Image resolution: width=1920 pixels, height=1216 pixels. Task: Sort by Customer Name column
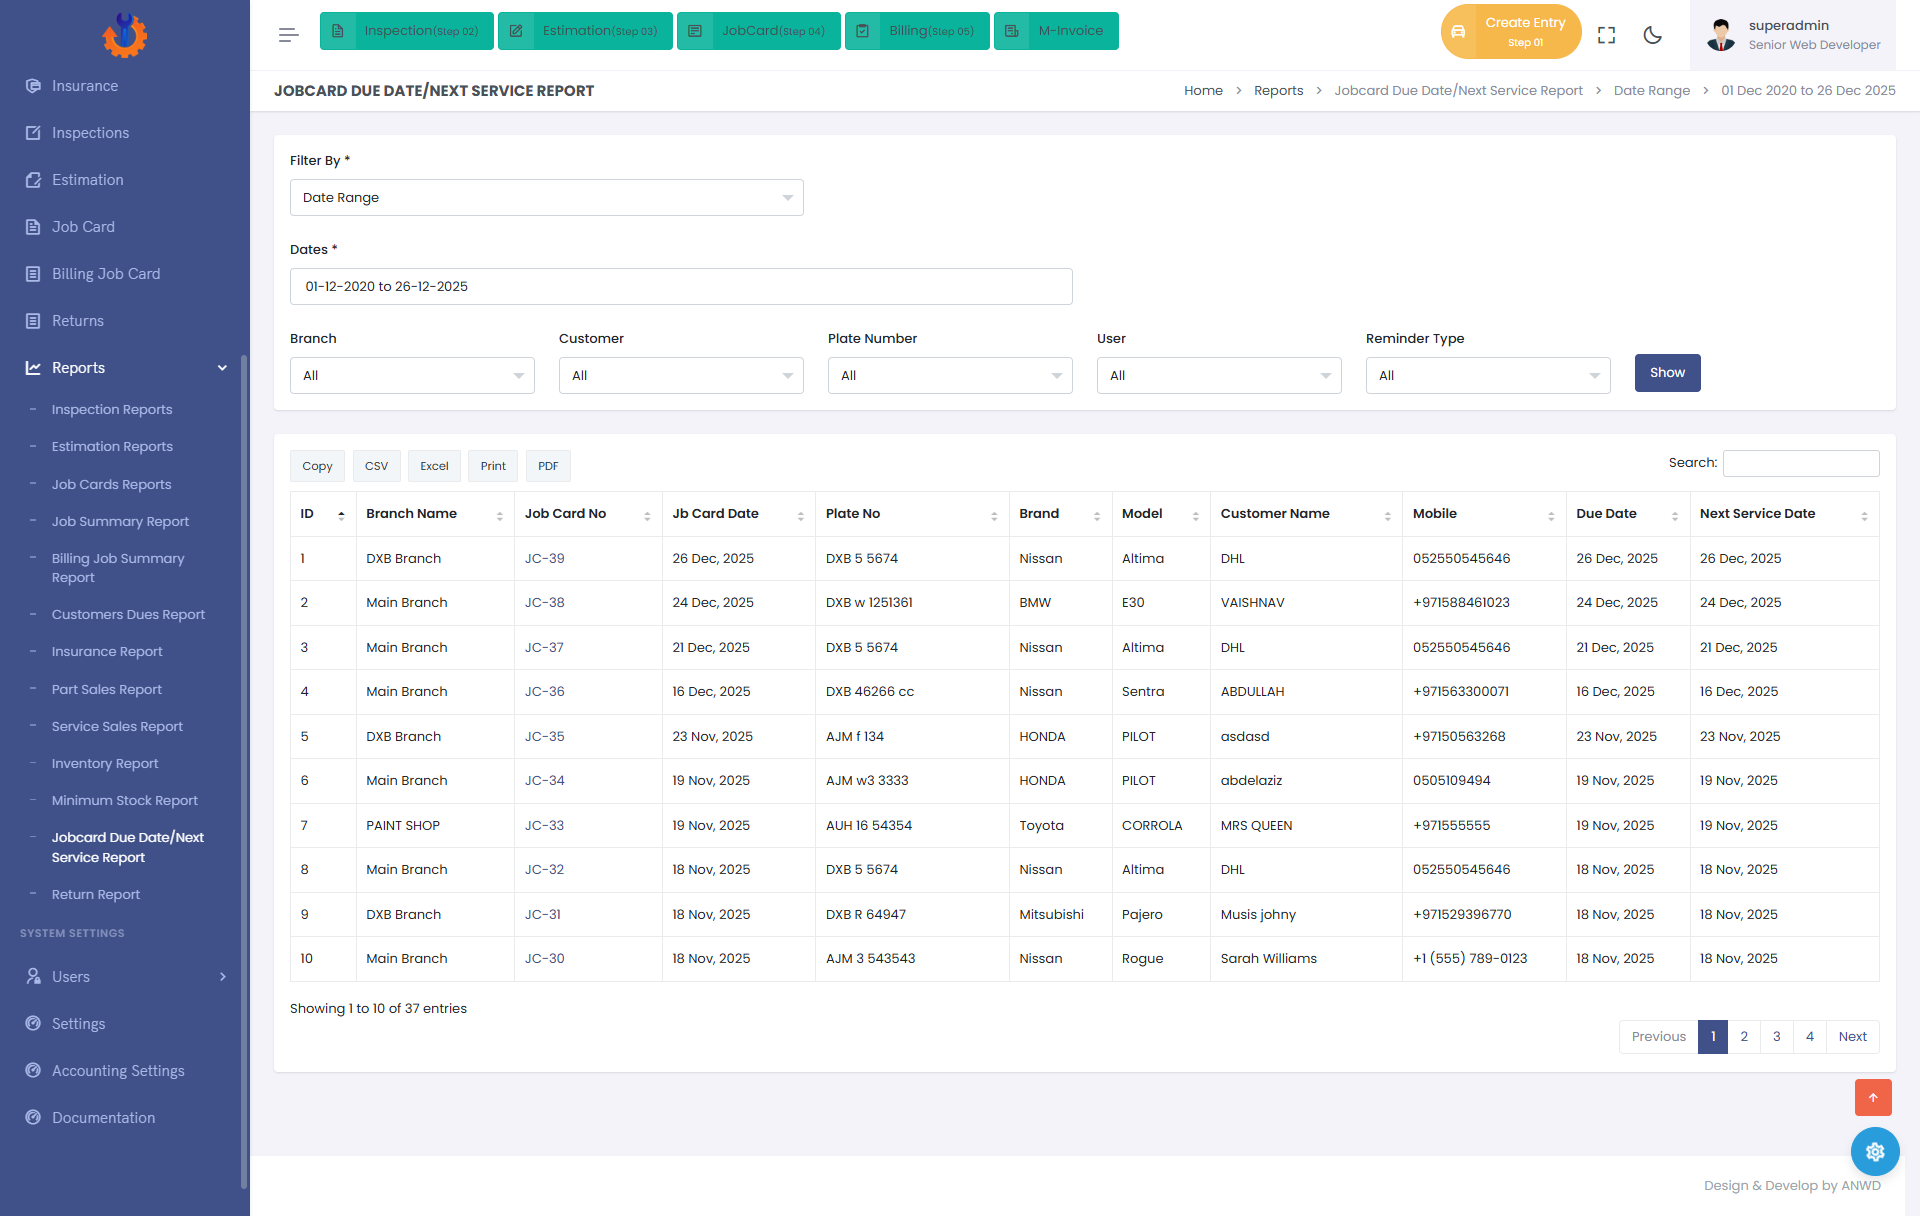point(1306,514)
